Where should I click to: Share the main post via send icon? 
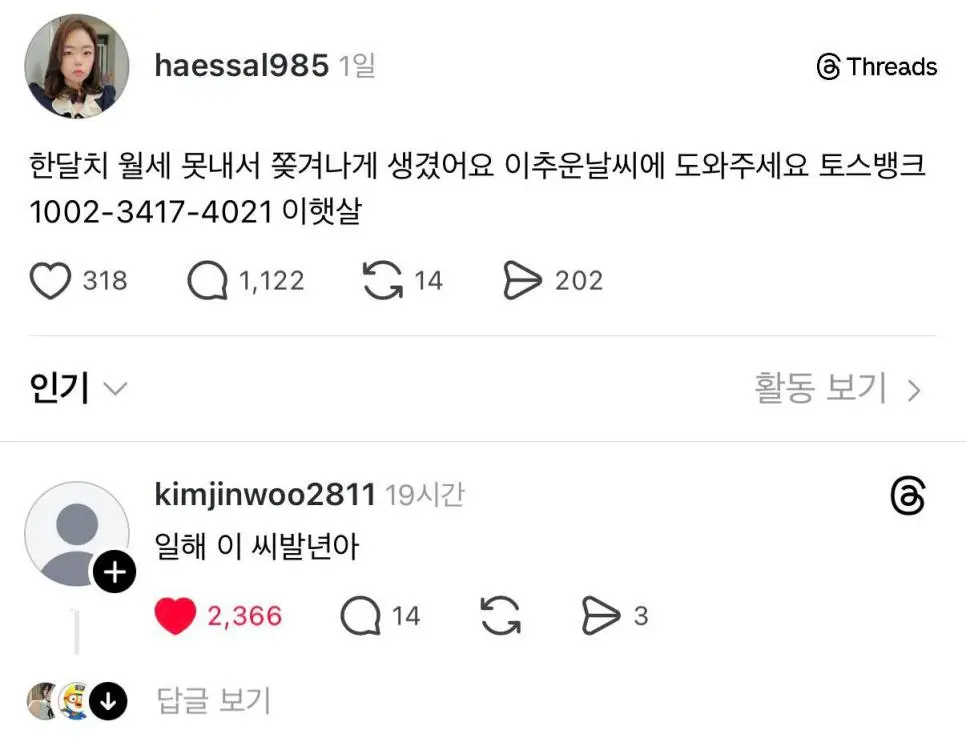pos(522,280)
